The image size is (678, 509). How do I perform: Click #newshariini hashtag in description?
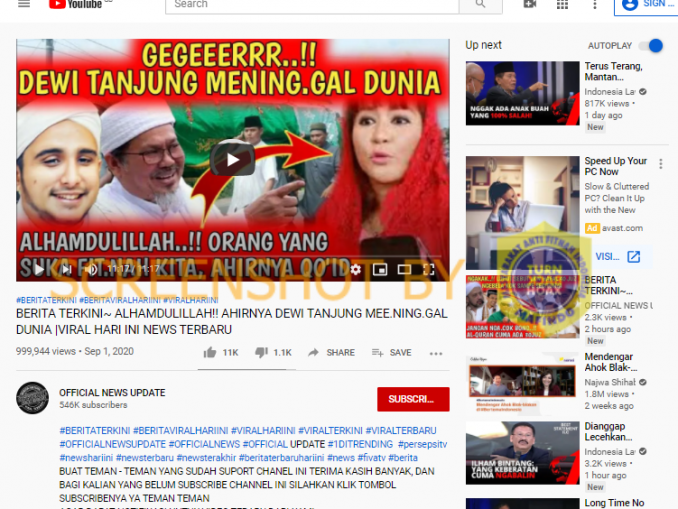[x=86, y=458]
